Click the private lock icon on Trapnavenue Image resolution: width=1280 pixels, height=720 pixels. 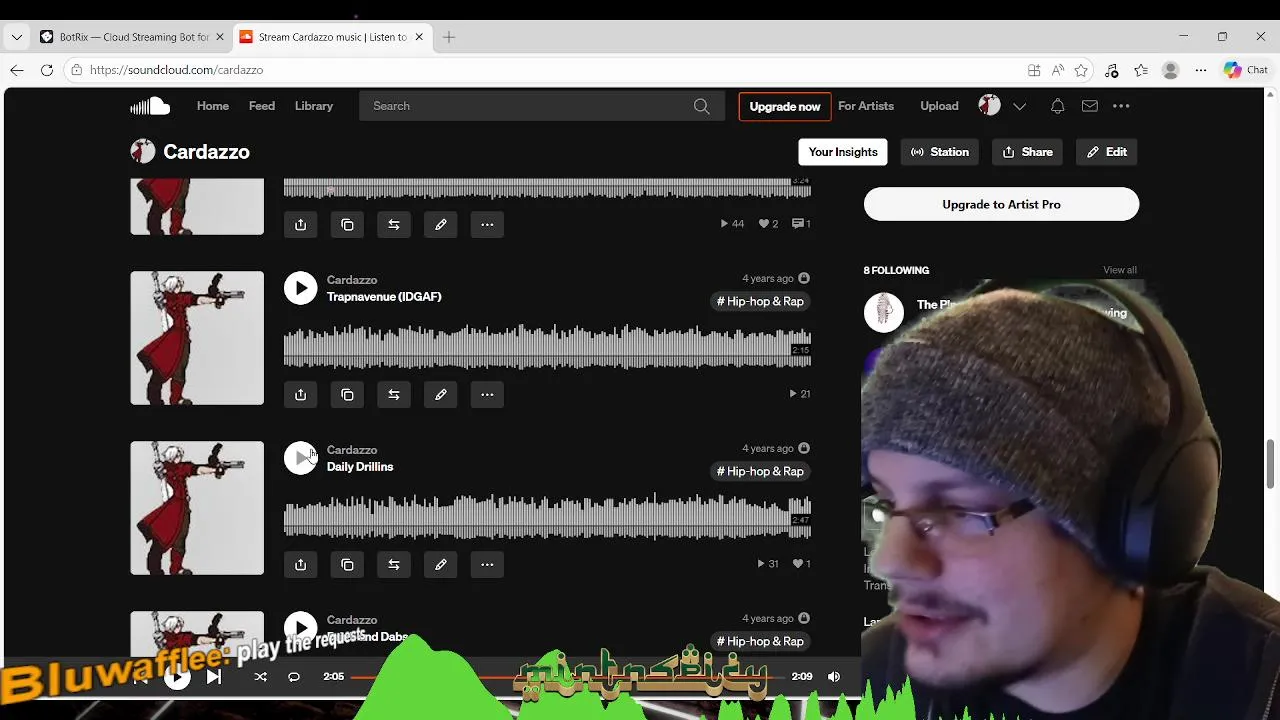pyautogui.click(x=804, y=278)
